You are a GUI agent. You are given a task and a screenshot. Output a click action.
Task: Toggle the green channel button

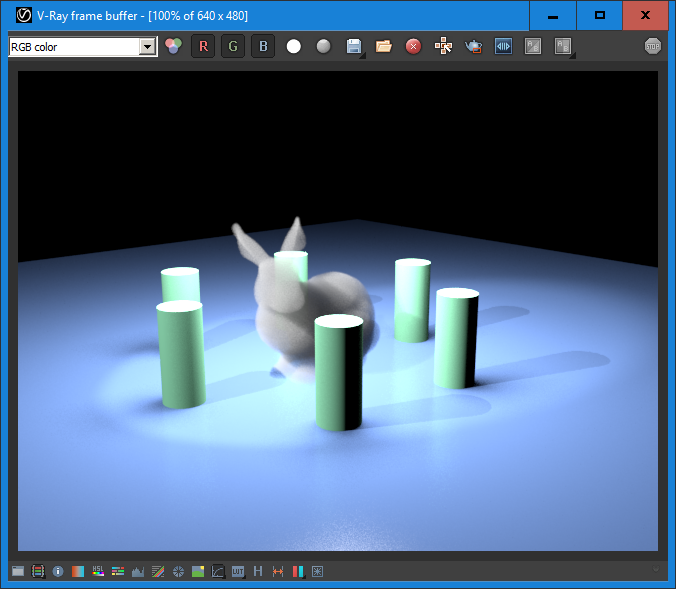233,46
